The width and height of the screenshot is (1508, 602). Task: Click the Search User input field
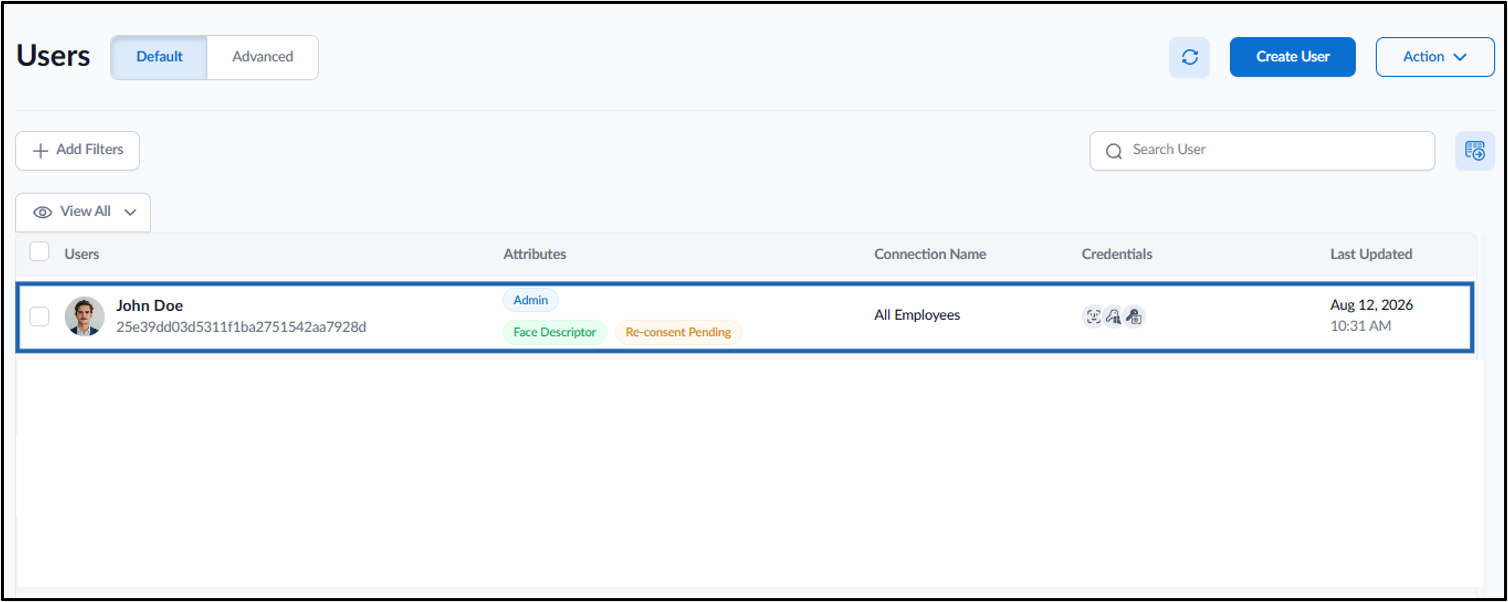point(1262,150)
